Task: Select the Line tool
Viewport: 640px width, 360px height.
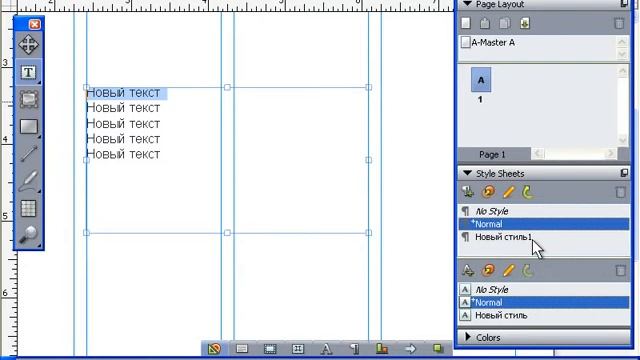Action: pyautogui.click(x=29, y=153)
